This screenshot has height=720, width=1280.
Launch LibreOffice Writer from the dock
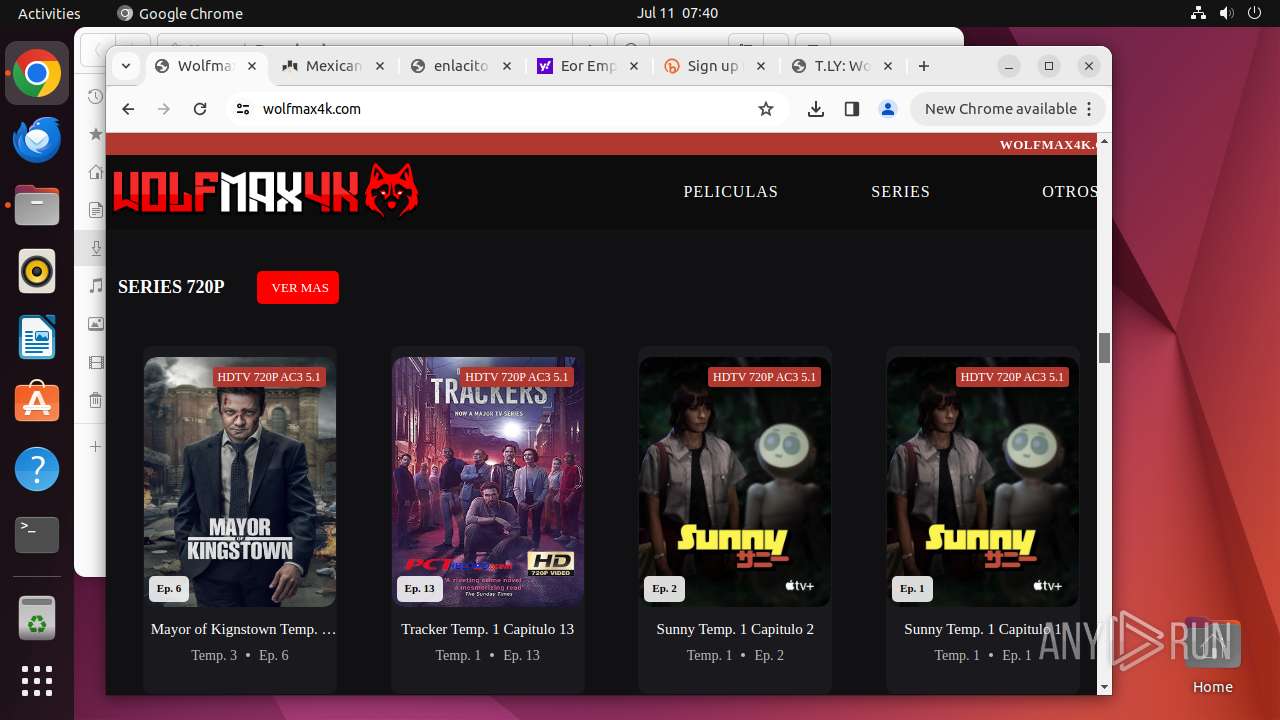tap(37, 338)
